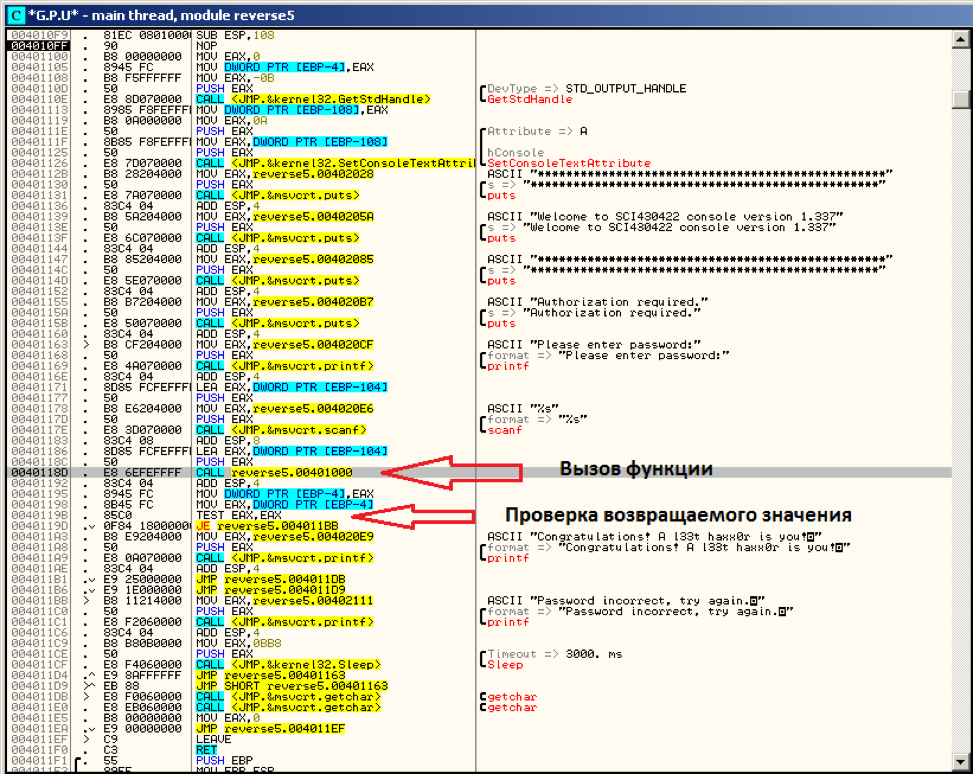
Task: Select MOV DWORD PTR [EBP-108],EAX instruction
Action: [292, 110]
